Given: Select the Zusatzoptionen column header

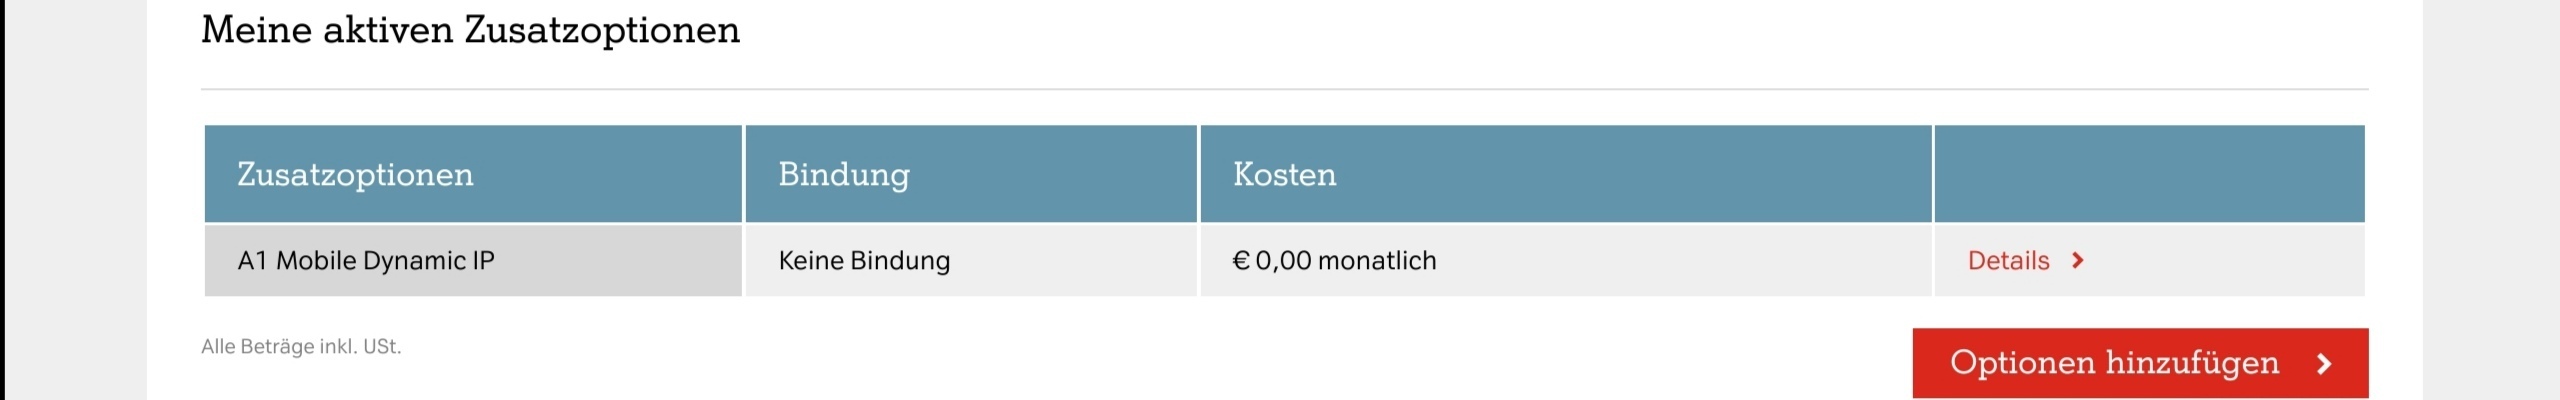Looking at the screenshot, I should click(x=473, y=174).
